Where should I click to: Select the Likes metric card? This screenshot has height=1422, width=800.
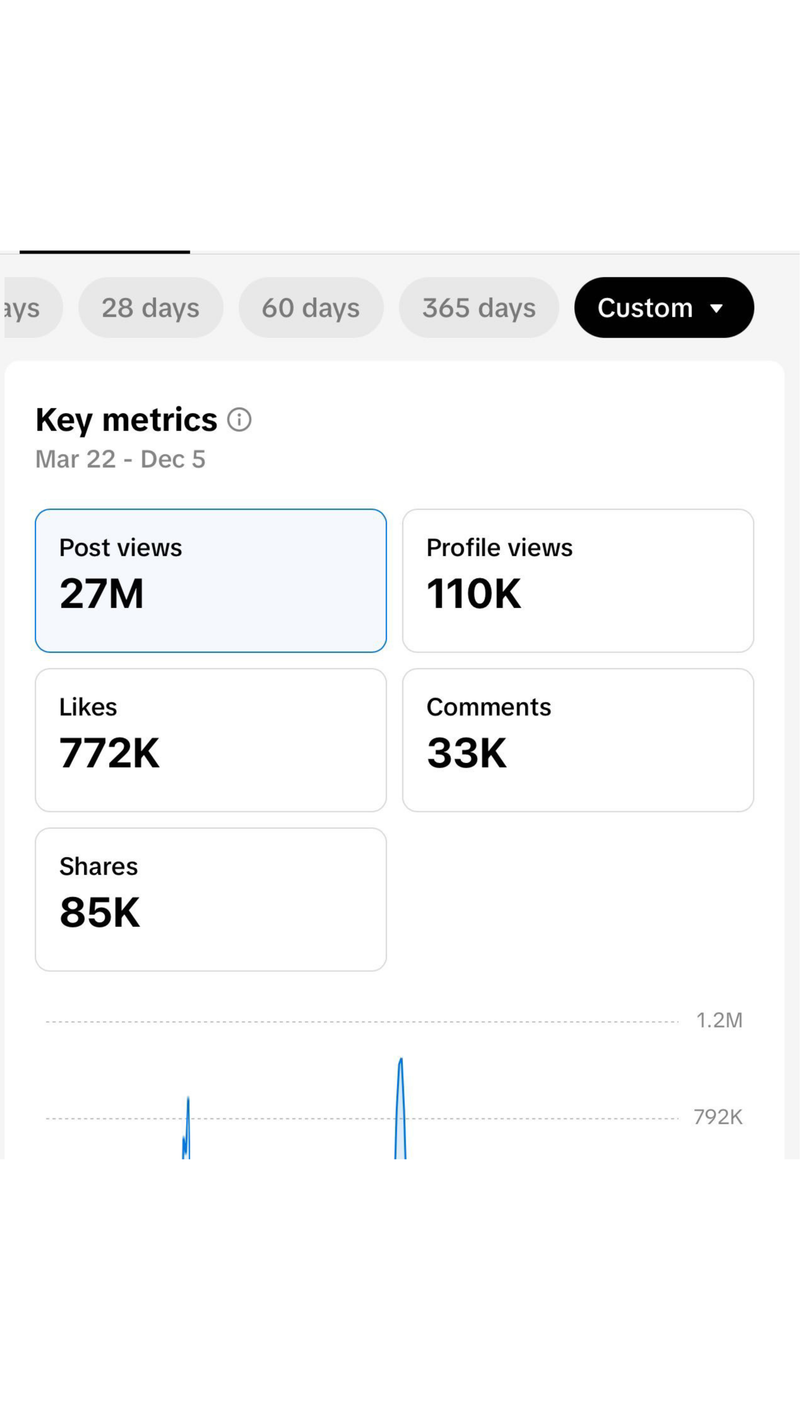click(210, 739)
